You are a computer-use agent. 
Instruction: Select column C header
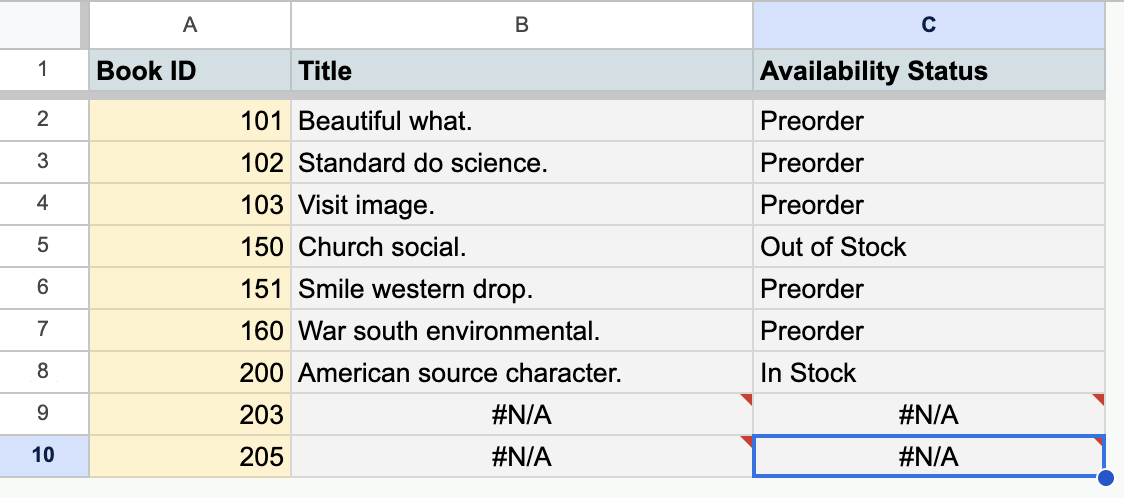[x=929, y=26]
